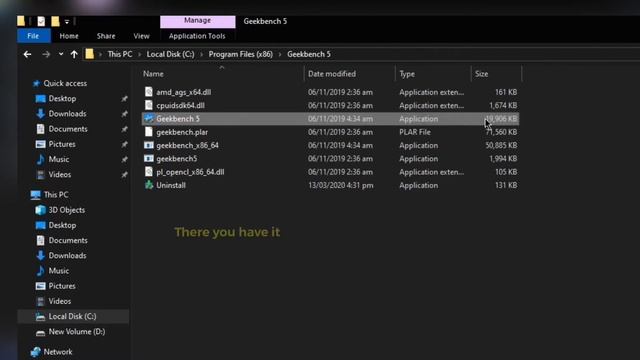
Task: Select This PC in navigation pane
Action: pyautogui.click(x=56, y=195)
